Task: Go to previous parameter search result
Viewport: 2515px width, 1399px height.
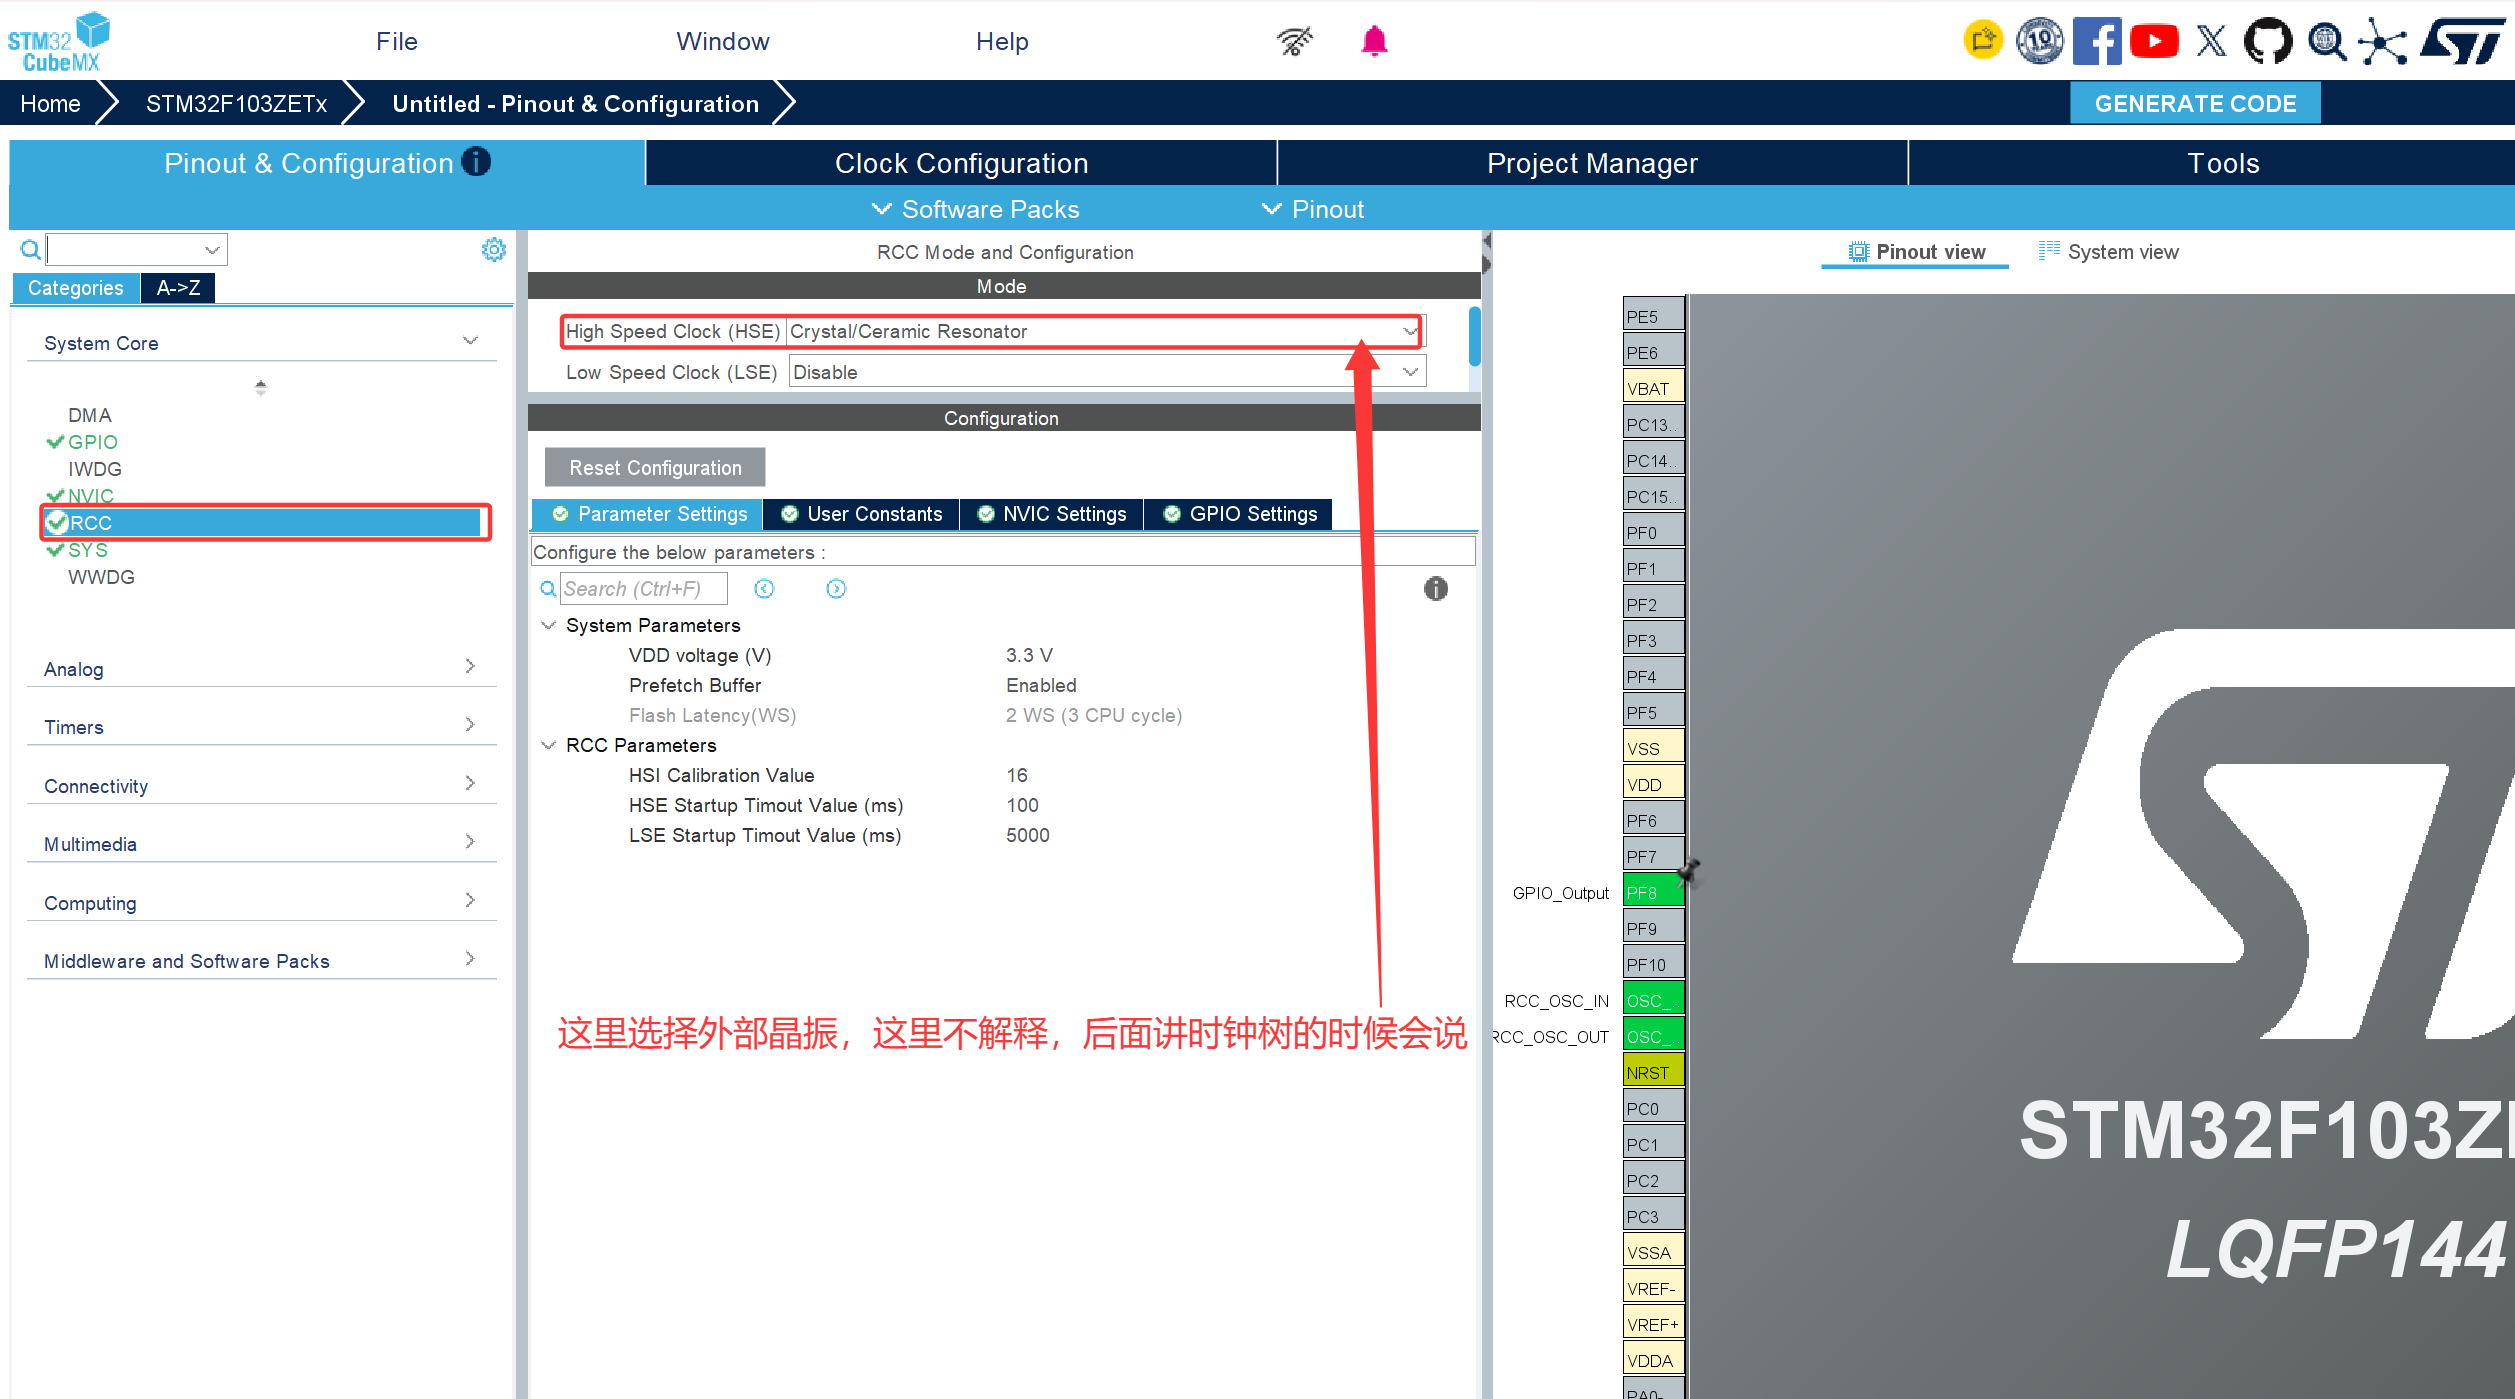Action: (764, 589)
